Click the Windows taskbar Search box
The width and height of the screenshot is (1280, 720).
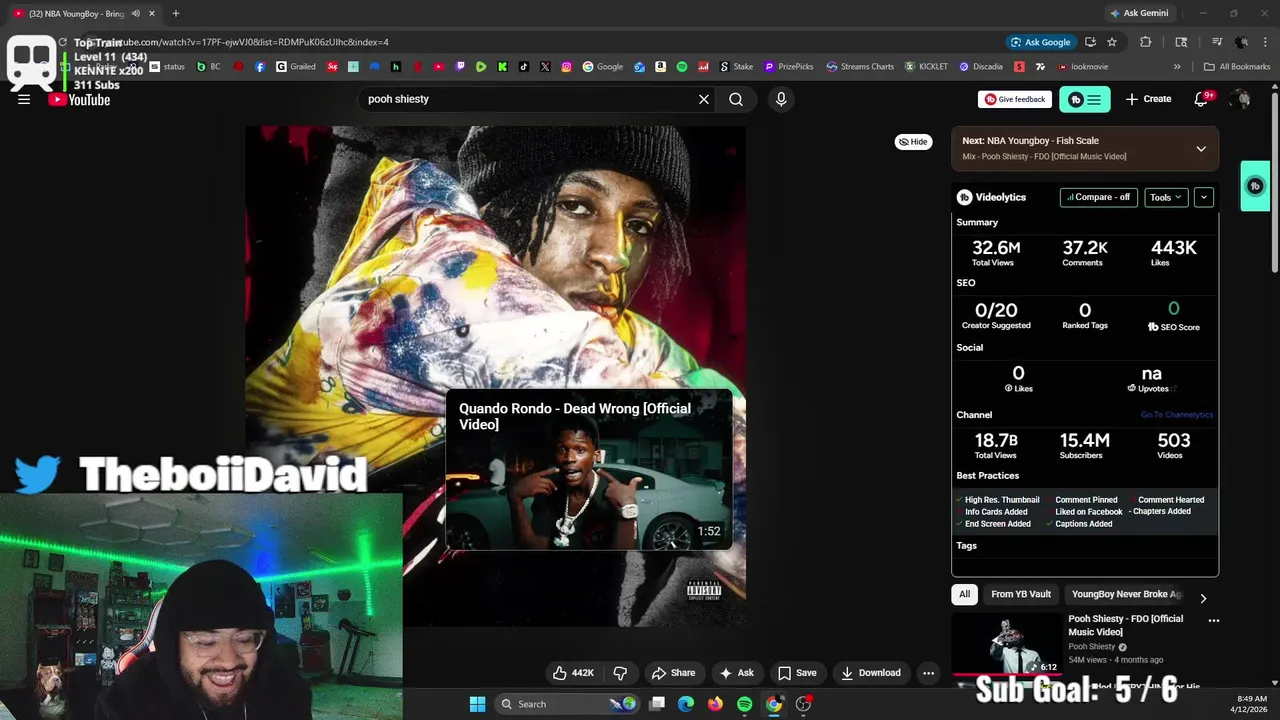(x=567, y=704)
